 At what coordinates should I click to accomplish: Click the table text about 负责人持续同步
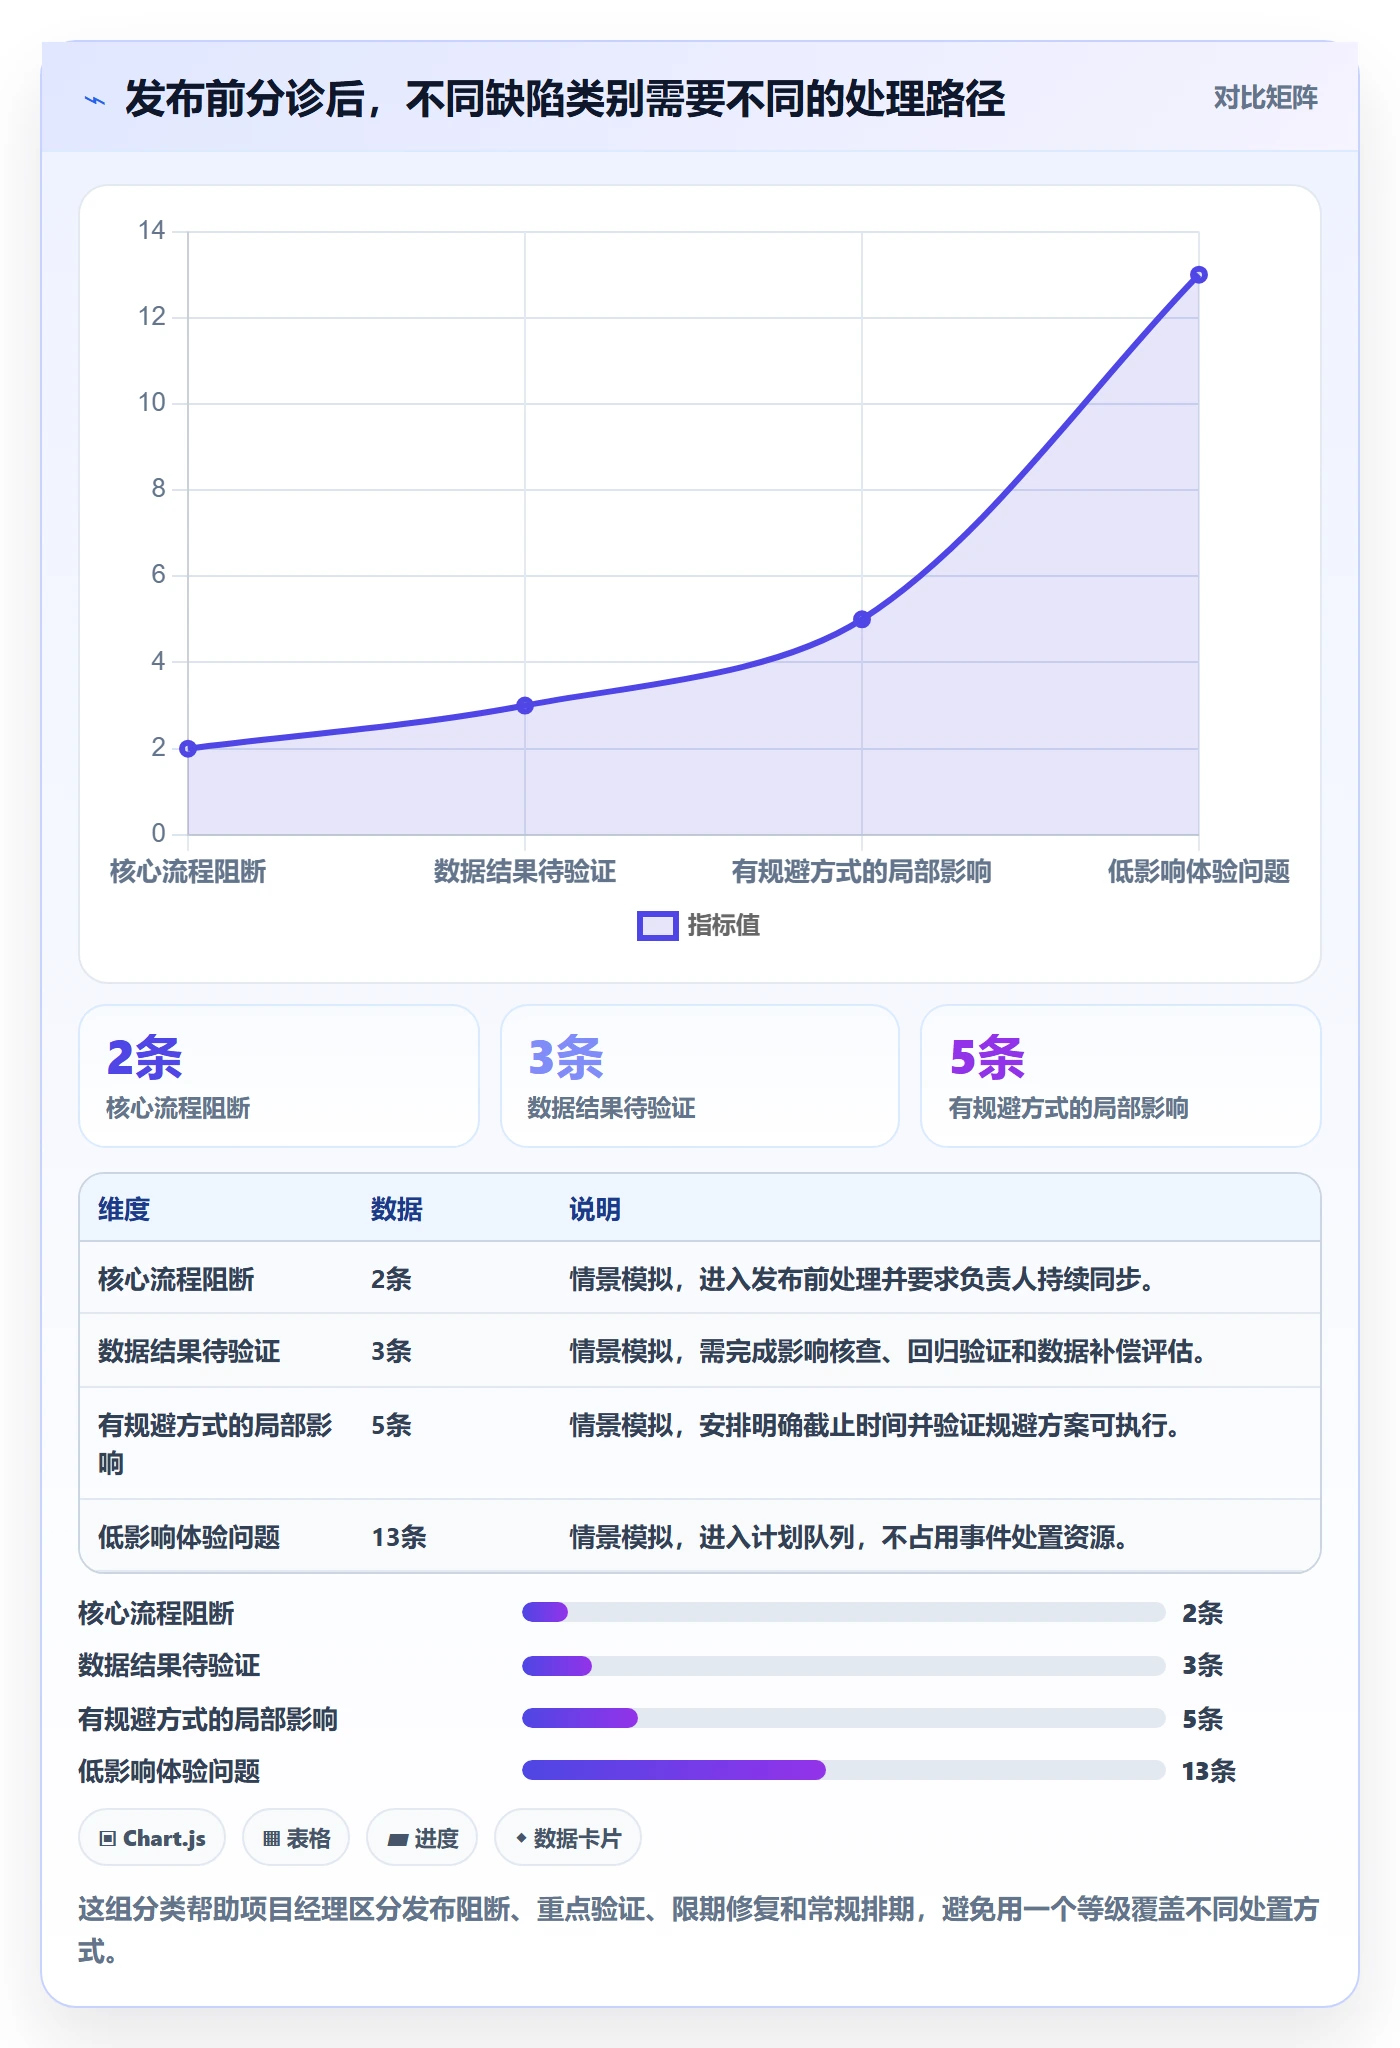[863, 1279]
